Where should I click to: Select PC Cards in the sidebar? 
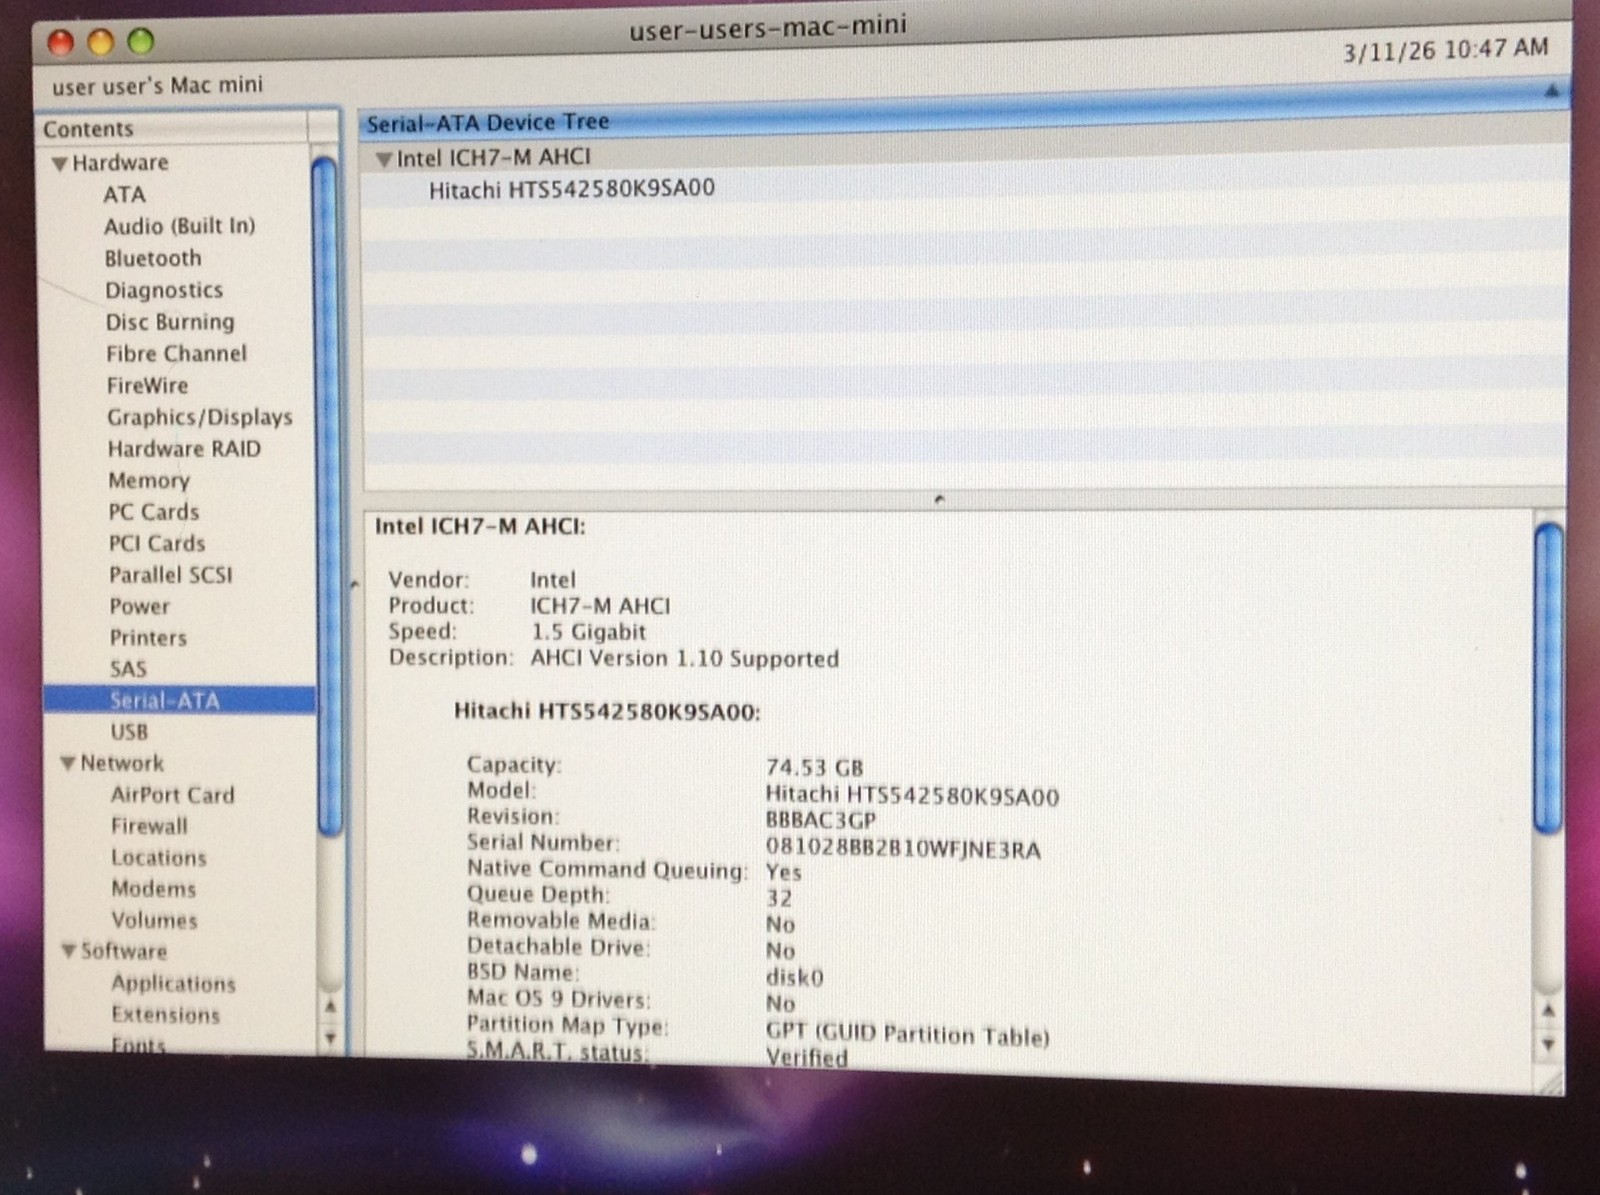coord(154,512)
